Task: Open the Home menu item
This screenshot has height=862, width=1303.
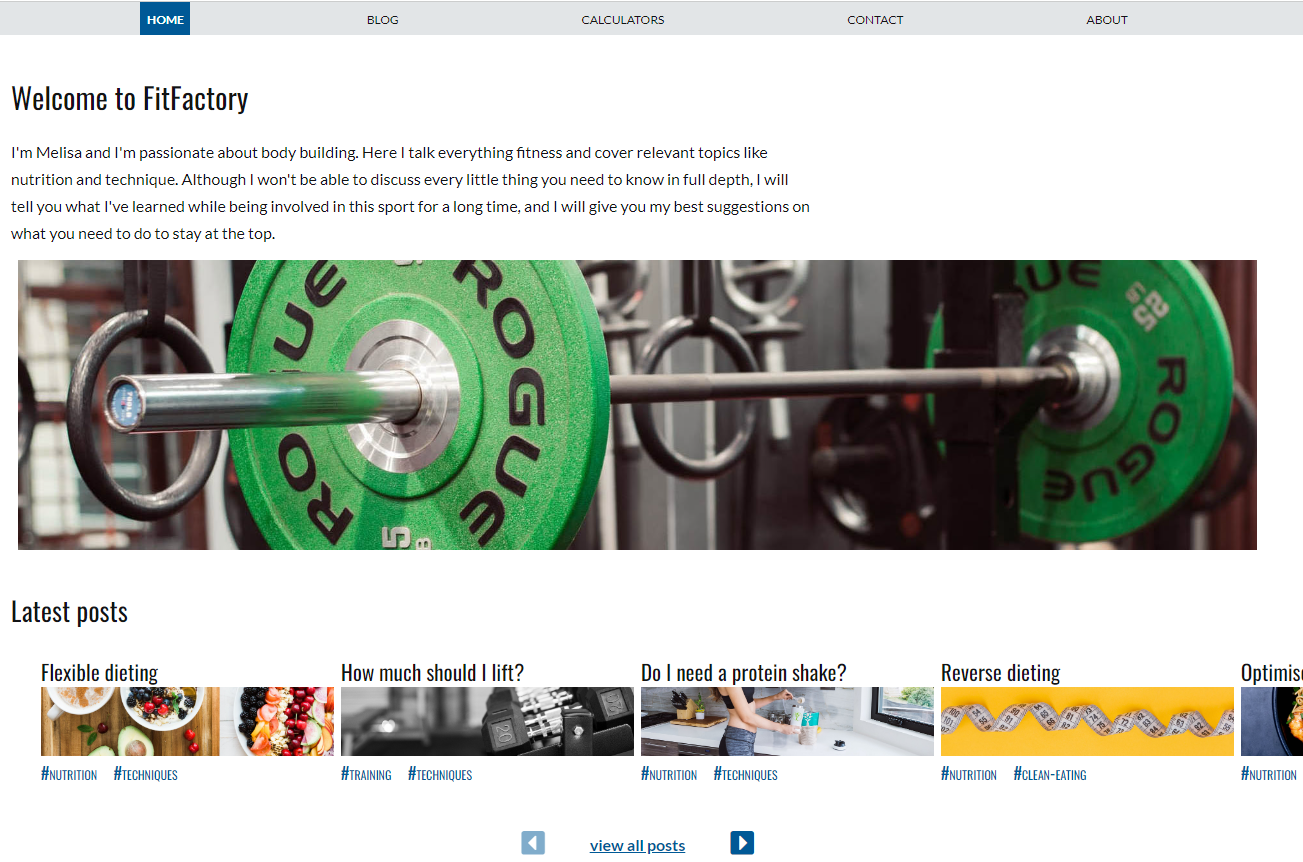Action: (165, 19)
